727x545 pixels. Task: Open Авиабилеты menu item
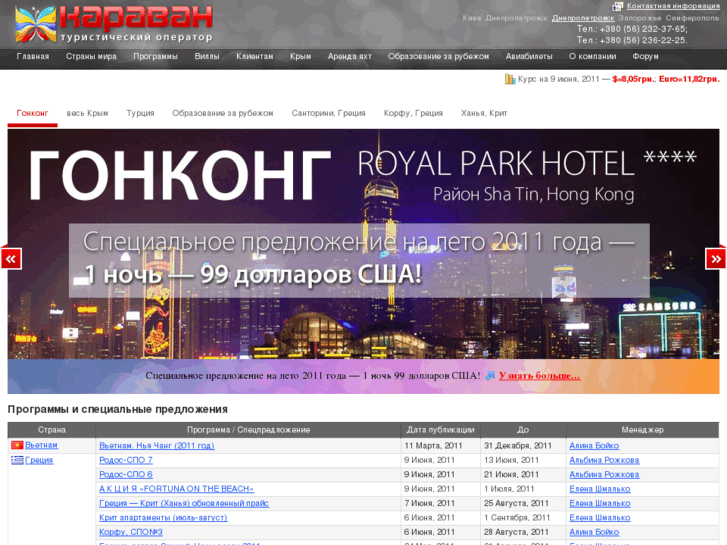pyautogui.click(x=529, y=56)
